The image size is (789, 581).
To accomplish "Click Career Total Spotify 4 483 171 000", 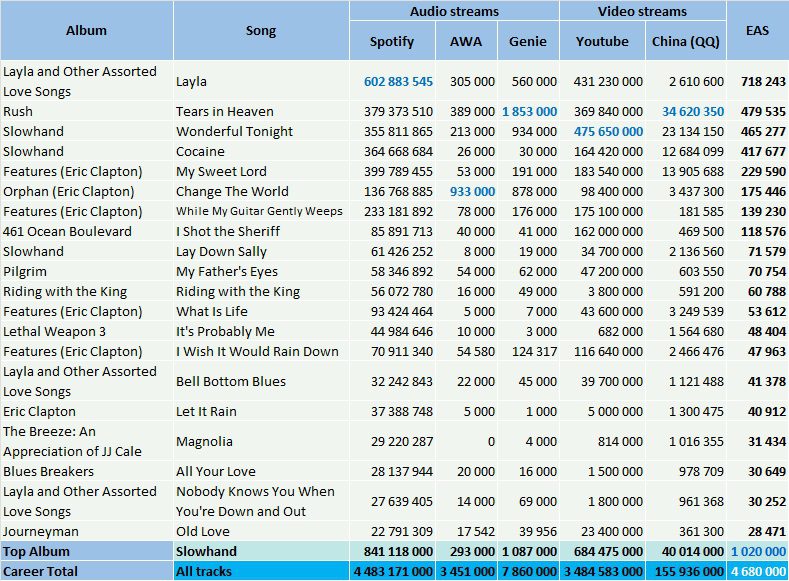I will [393, 571].
